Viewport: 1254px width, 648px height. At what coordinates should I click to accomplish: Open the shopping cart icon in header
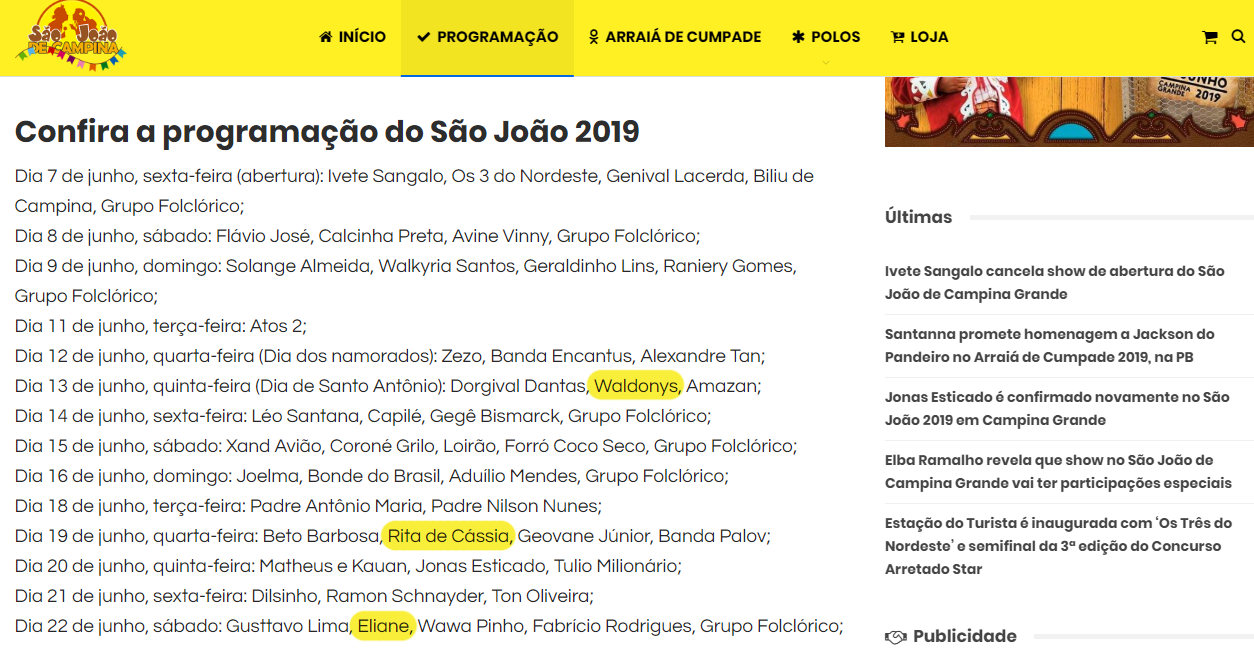[x=1210, y=37]
